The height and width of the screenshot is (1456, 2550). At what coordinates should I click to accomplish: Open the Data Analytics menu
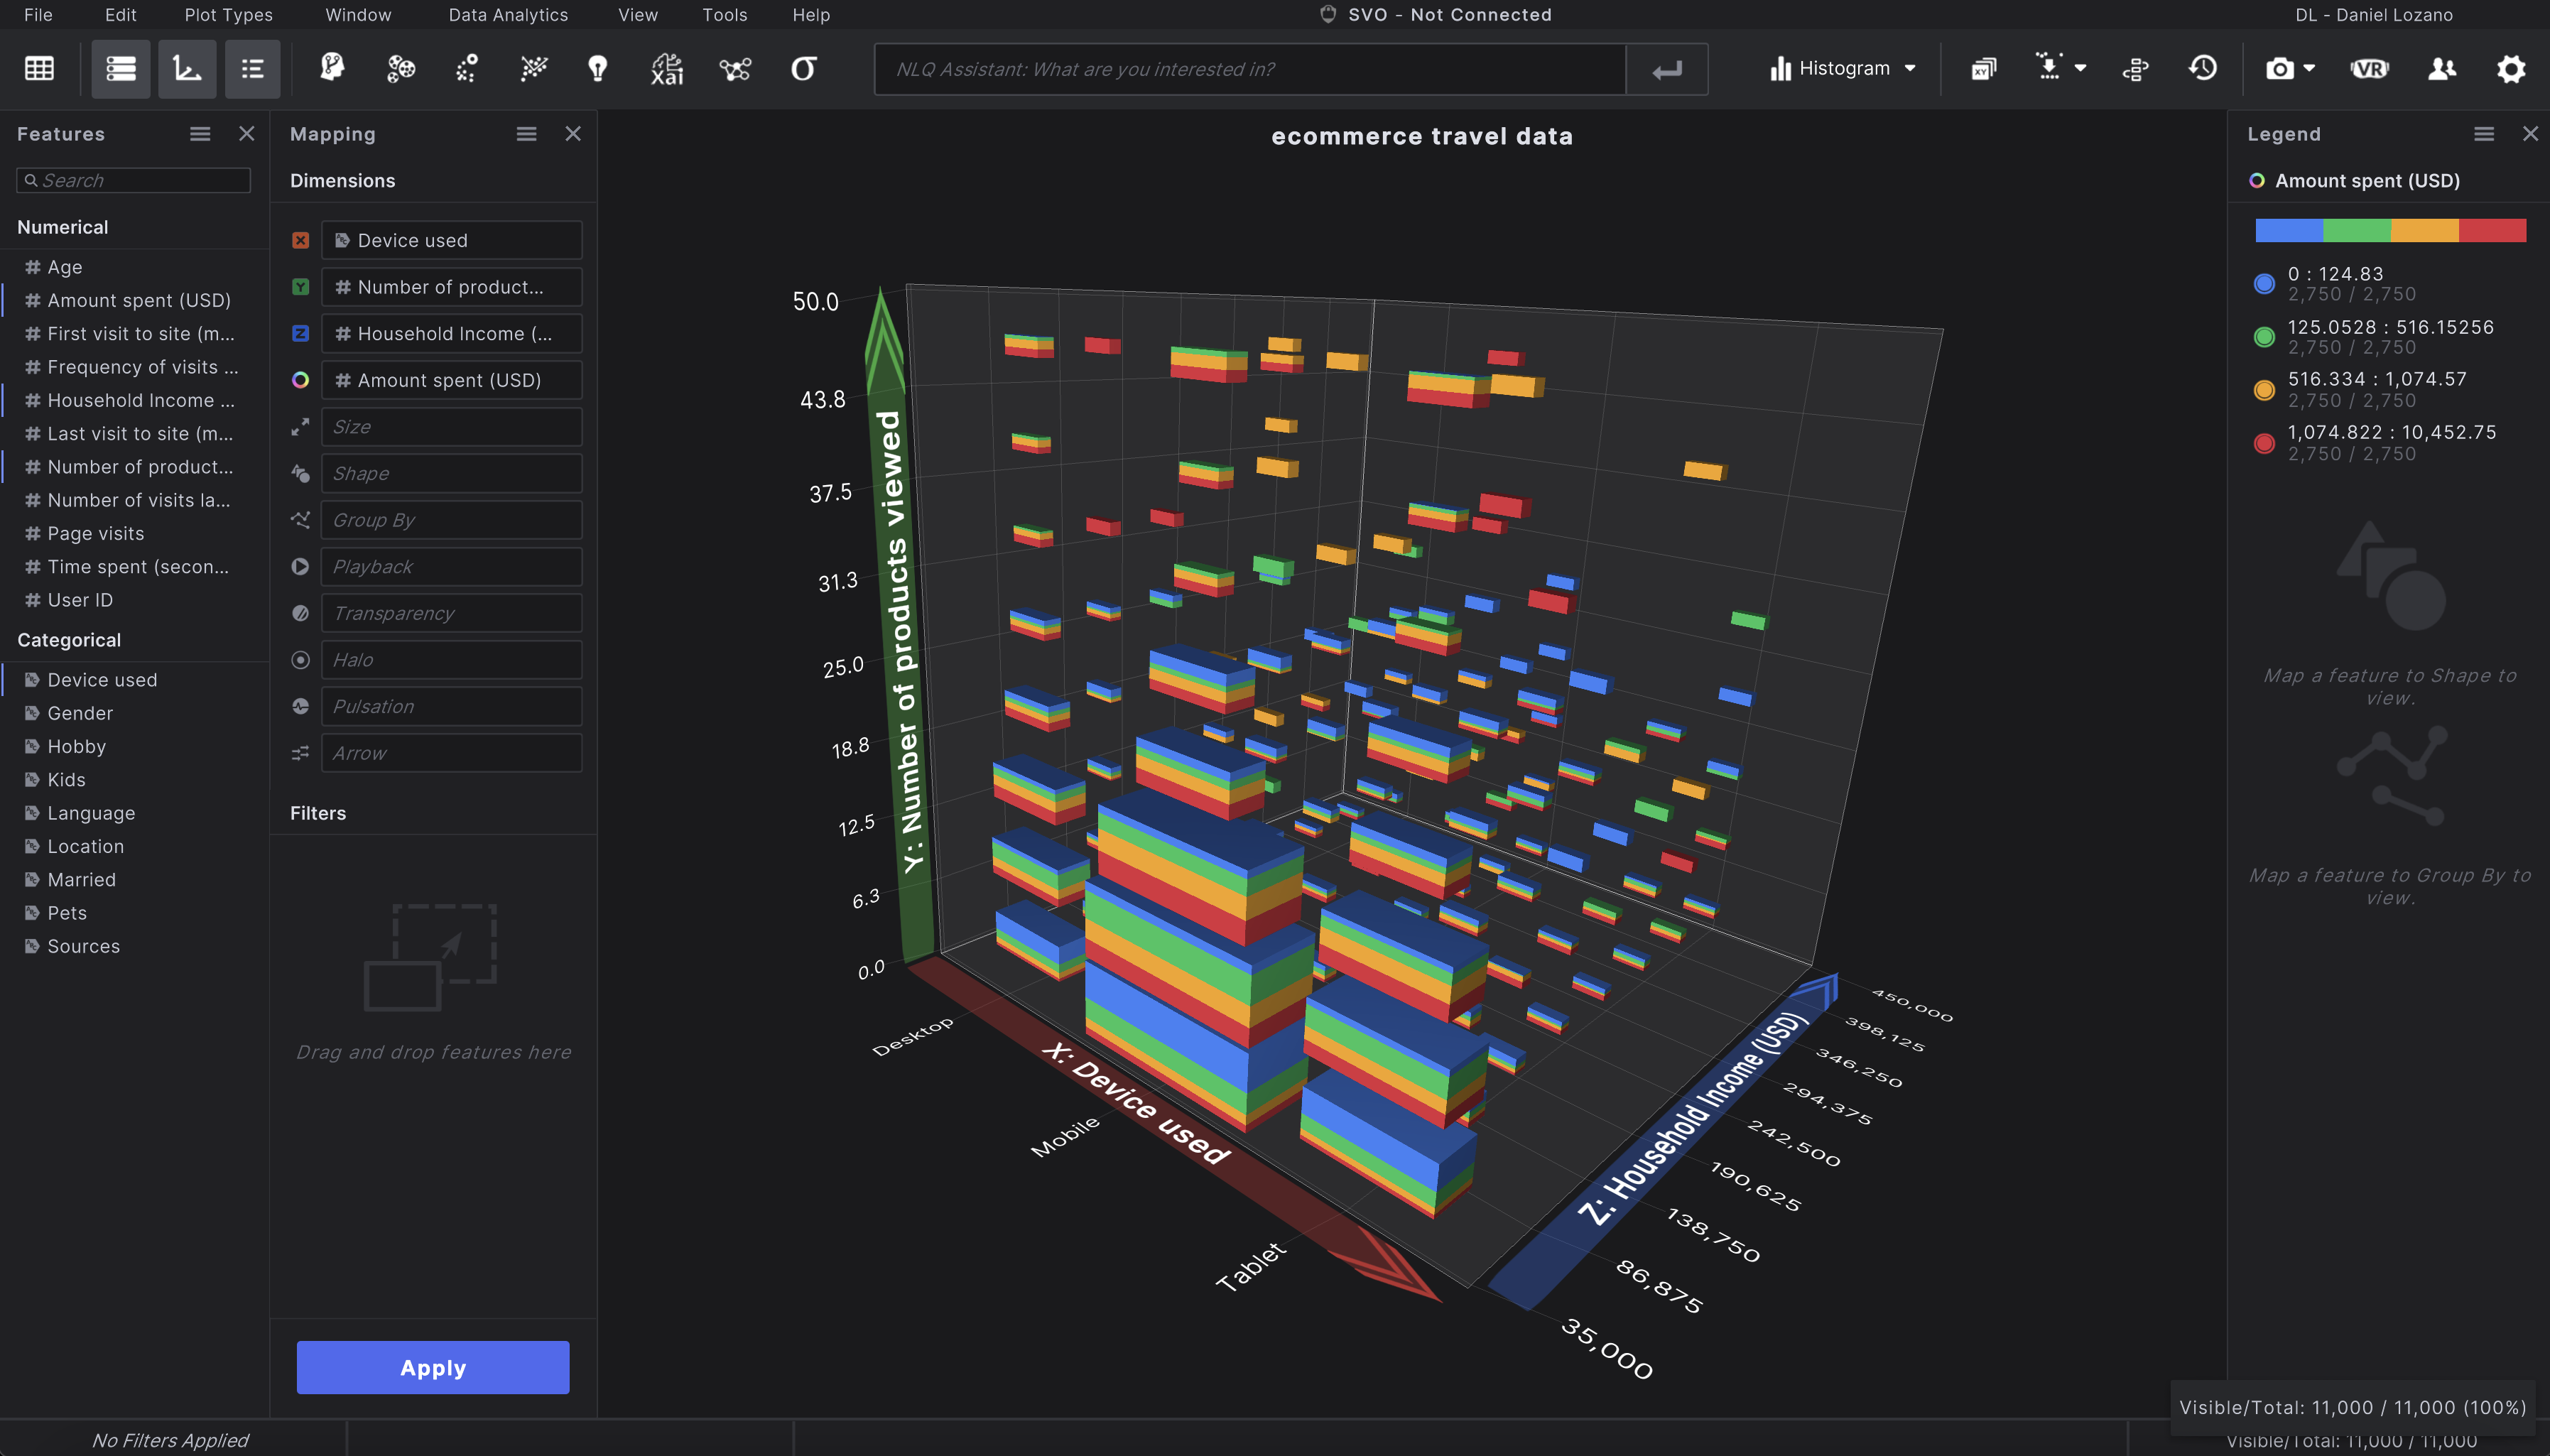pos(508,14)
